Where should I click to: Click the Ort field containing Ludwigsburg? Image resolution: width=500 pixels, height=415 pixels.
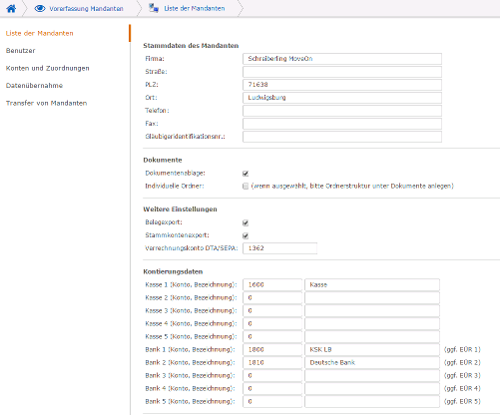tap(342, 98)
